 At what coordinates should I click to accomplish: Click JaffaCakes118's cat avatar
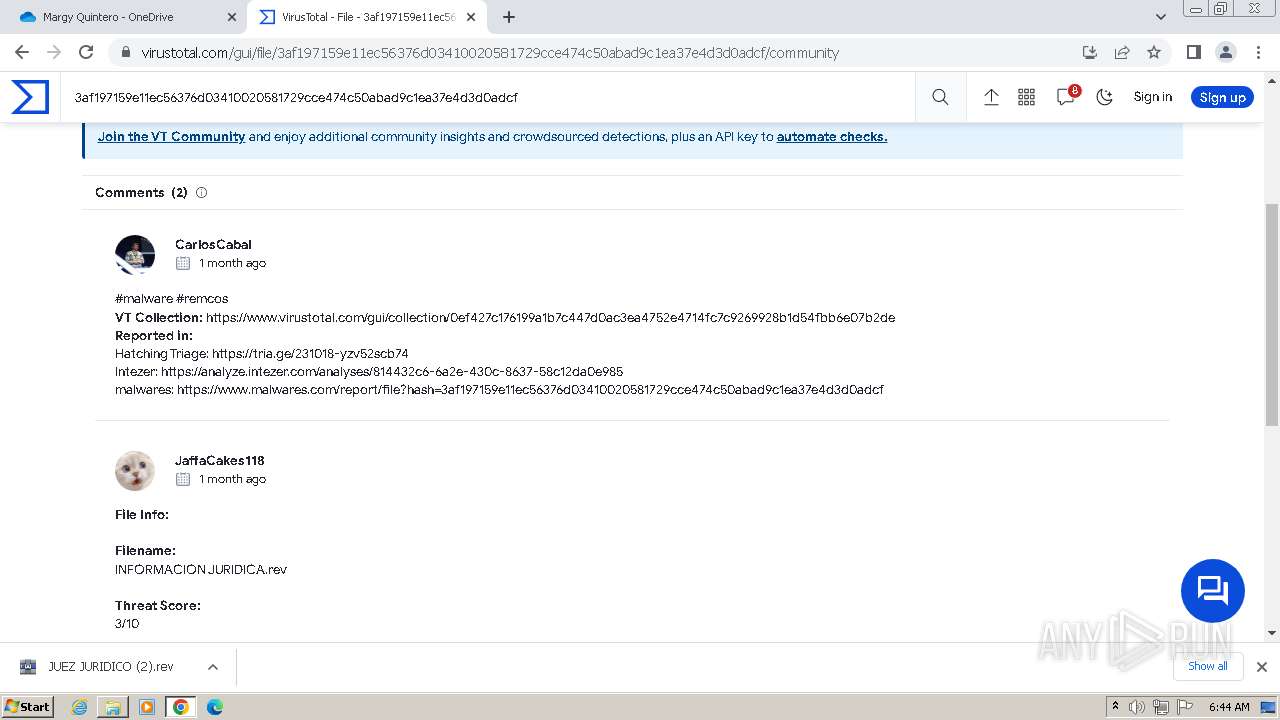(x=135, y=471)
